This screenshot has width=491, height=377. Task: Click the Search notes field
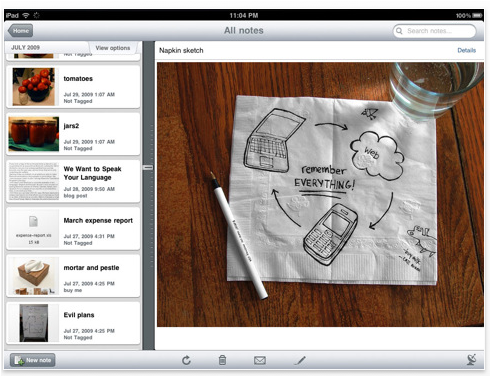pyautogui.click(x=434, y=31)
